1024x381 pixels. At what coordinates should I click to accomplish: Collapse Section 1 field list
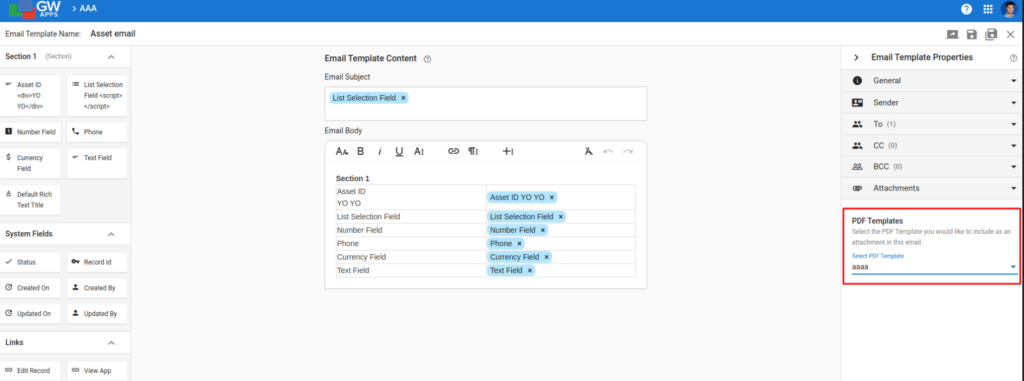tap(111, 57)
